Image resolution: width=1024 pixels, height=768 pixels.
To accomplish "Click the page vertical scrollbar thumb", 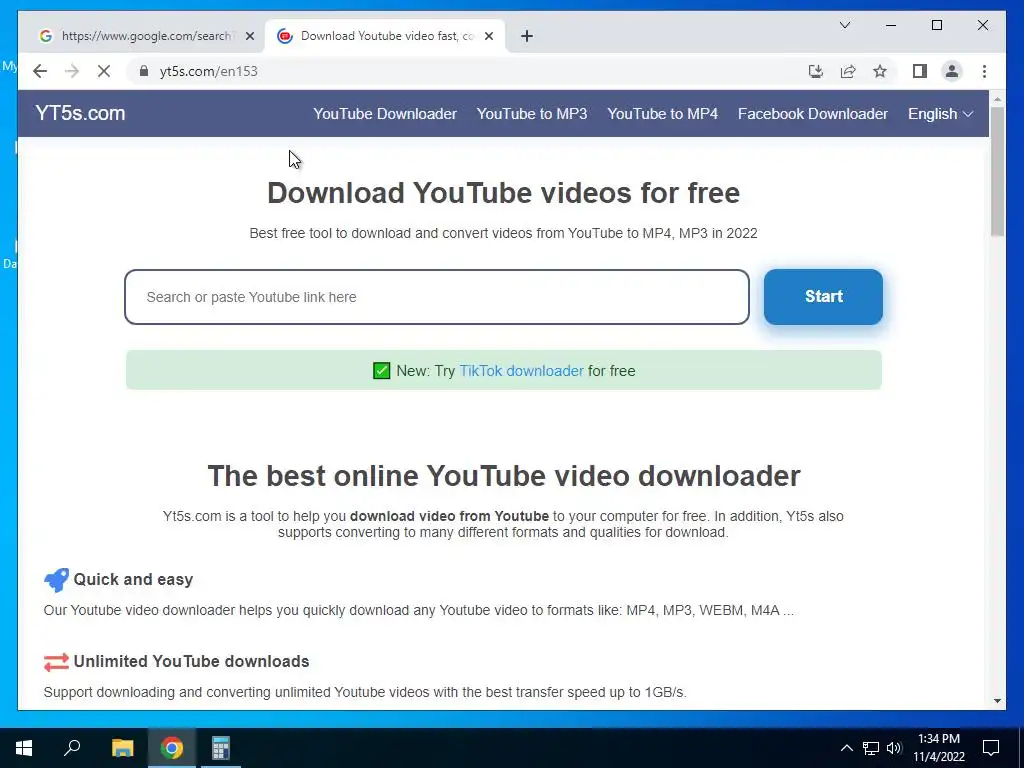I will [997, 171].
